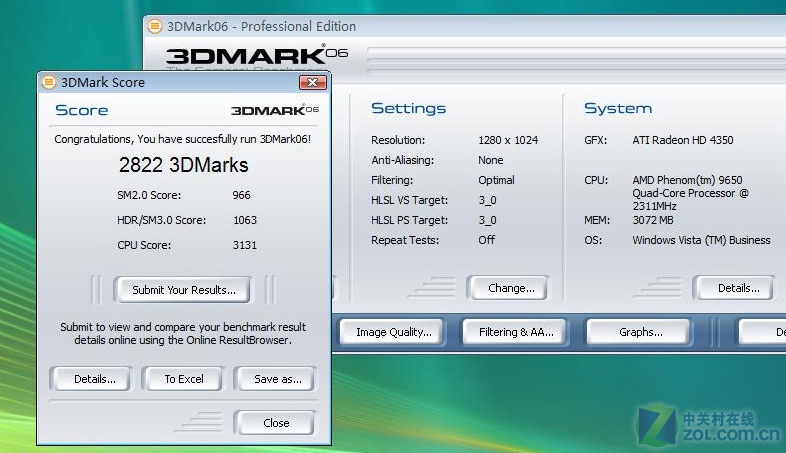The image size is (786, 453).
Task: Click the System section heading
Action: (618, 108)
